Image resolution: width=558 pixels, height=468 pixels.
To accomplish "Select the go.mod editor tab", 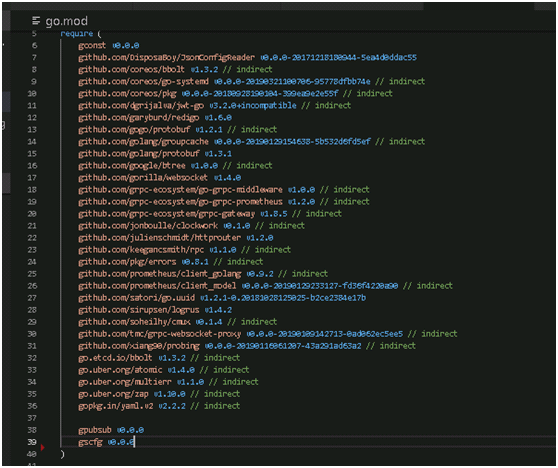I will (60, 21).
